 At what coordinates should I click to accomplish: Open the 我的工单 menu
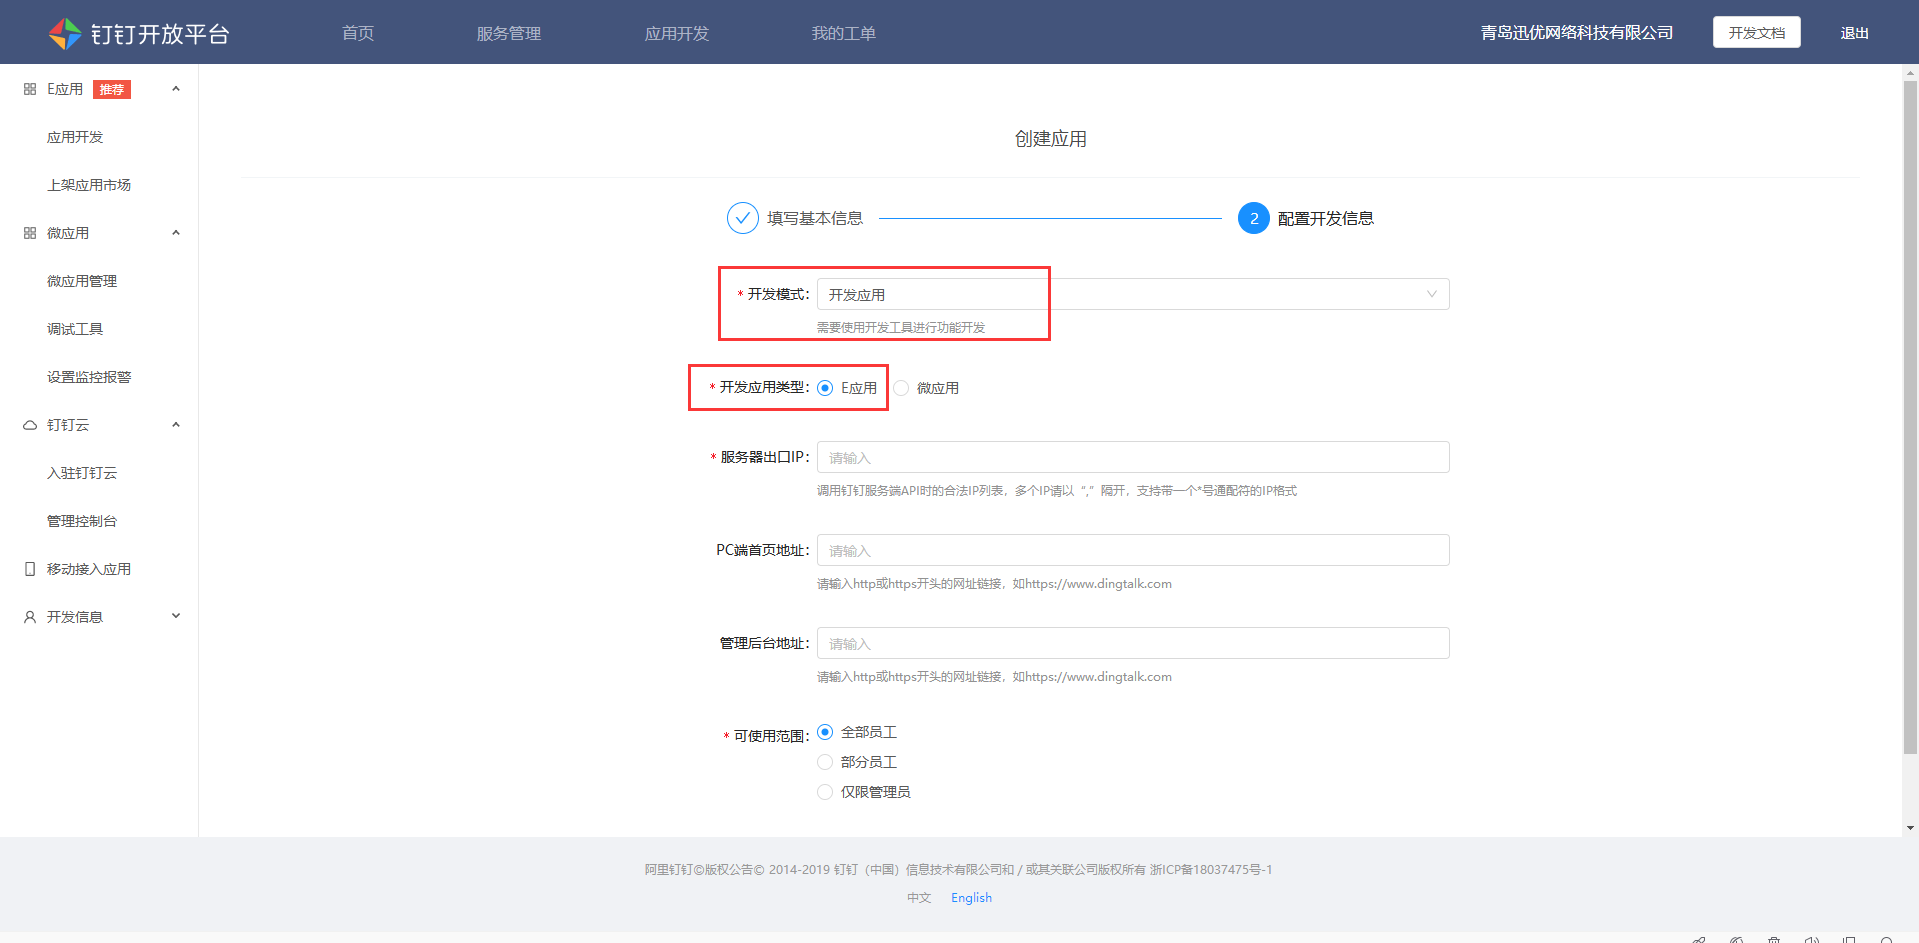point(844,32)
